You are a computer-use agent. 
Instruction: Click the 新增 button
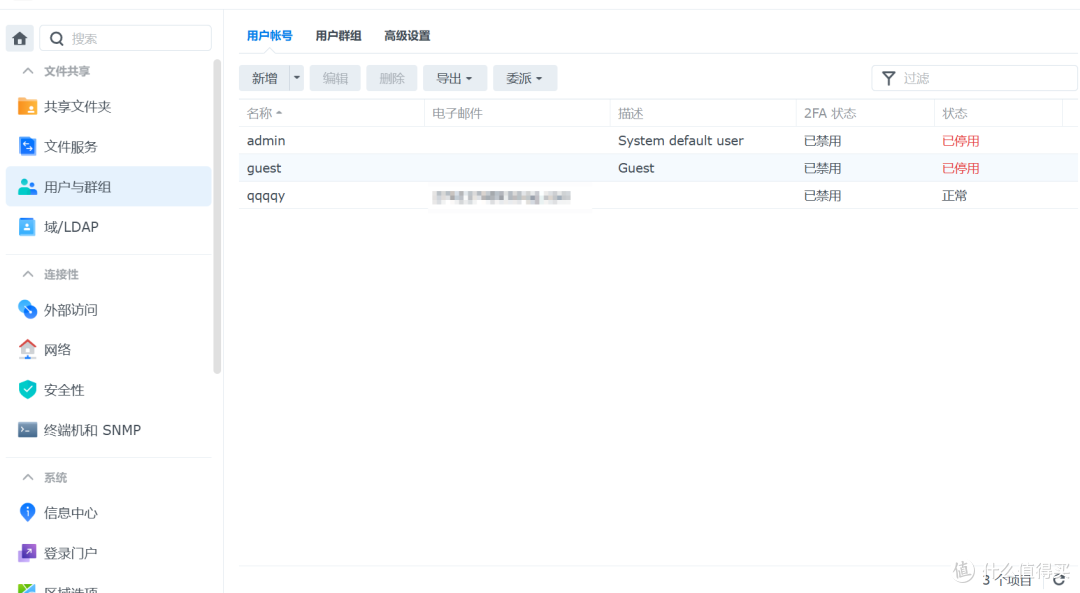[x=264, y=78]
